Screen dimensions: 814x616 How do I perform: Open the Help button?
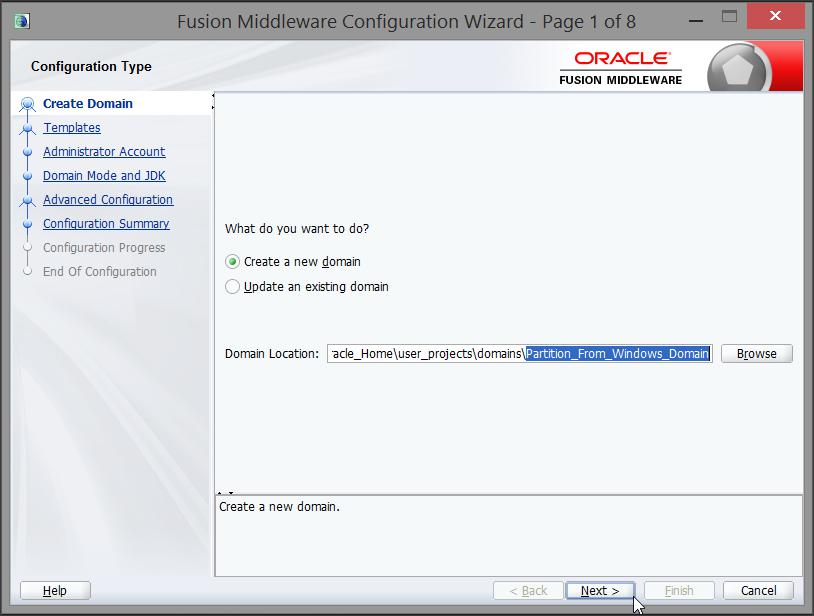55,591
